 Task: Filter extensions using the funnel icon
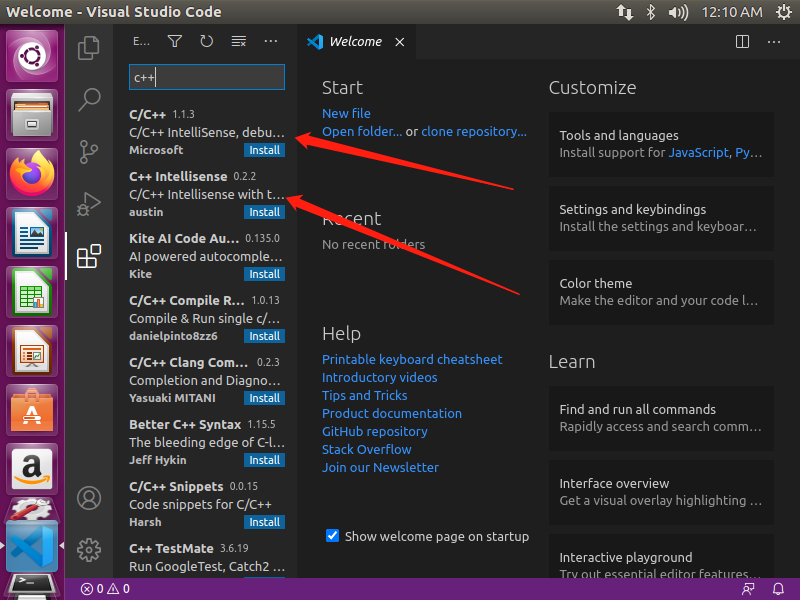pos(174,41)
